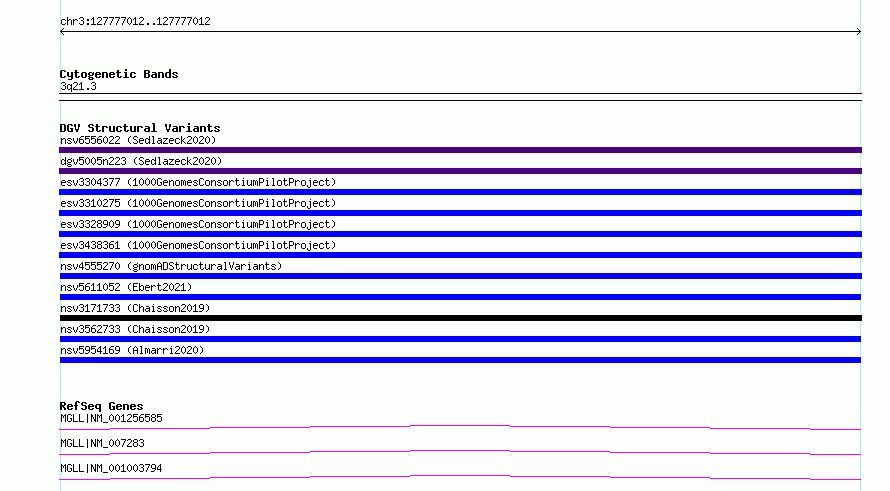Open nsv6556022 (Sedlazeck2020) variant label

[138, 140]
